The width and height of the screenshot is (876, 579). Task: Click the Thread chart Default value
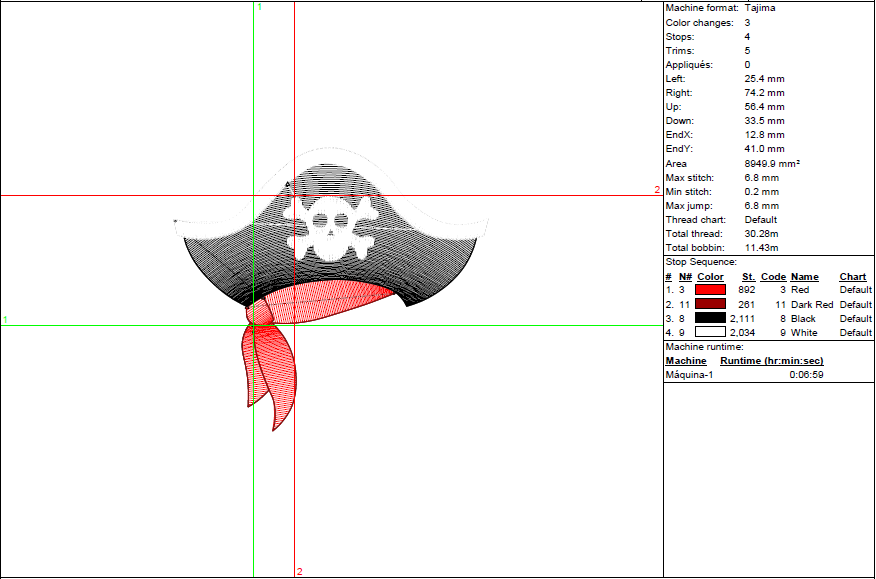[x=761, y=220]
